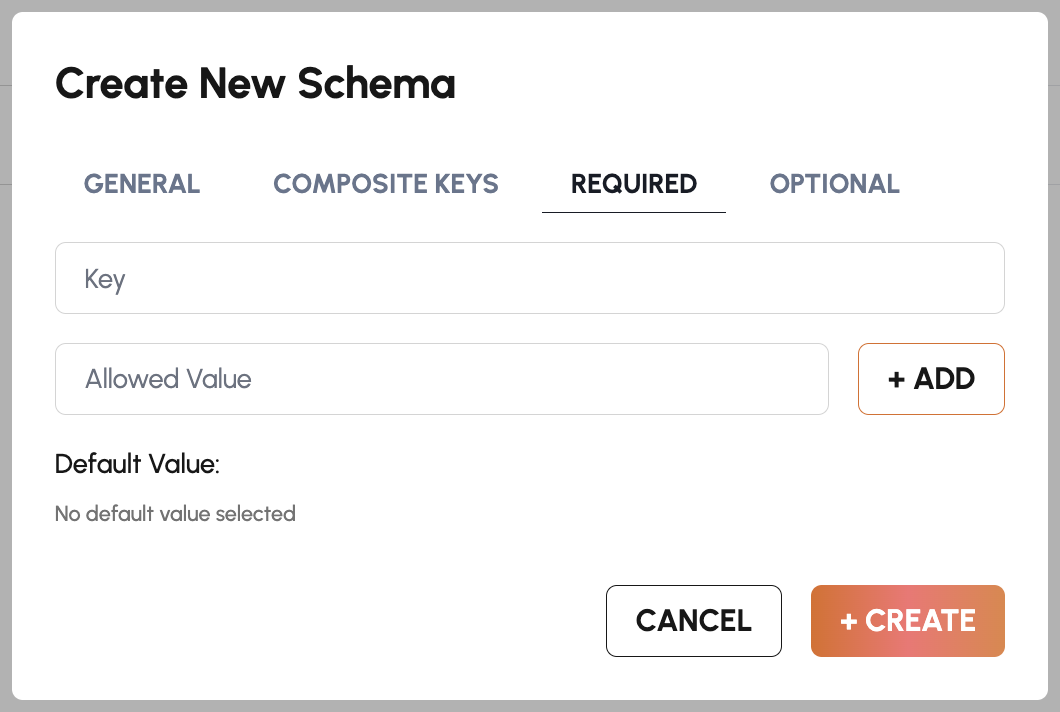Click the Default Value label

pyautogui.click(x=138, y=465)
